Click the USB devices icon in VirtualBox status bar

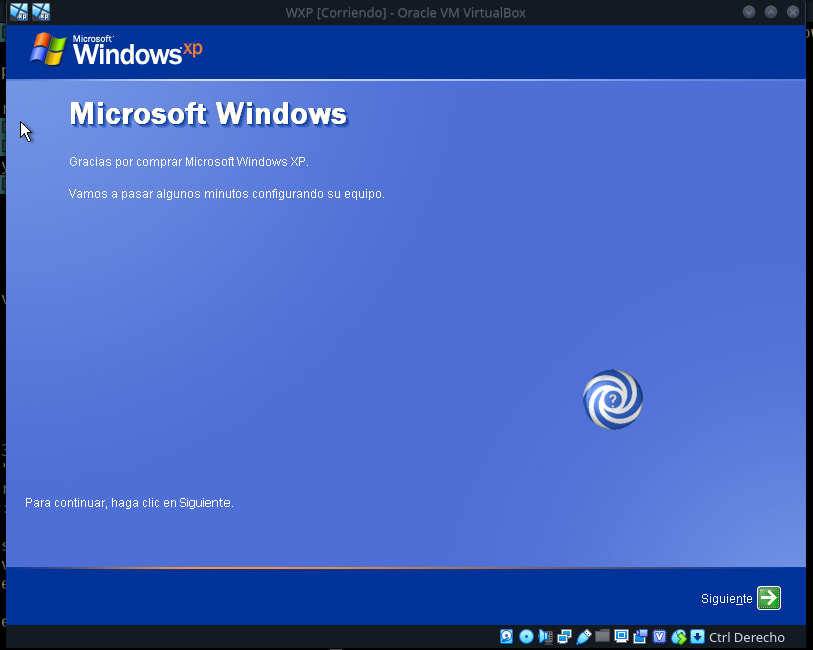tap(584, 637)
